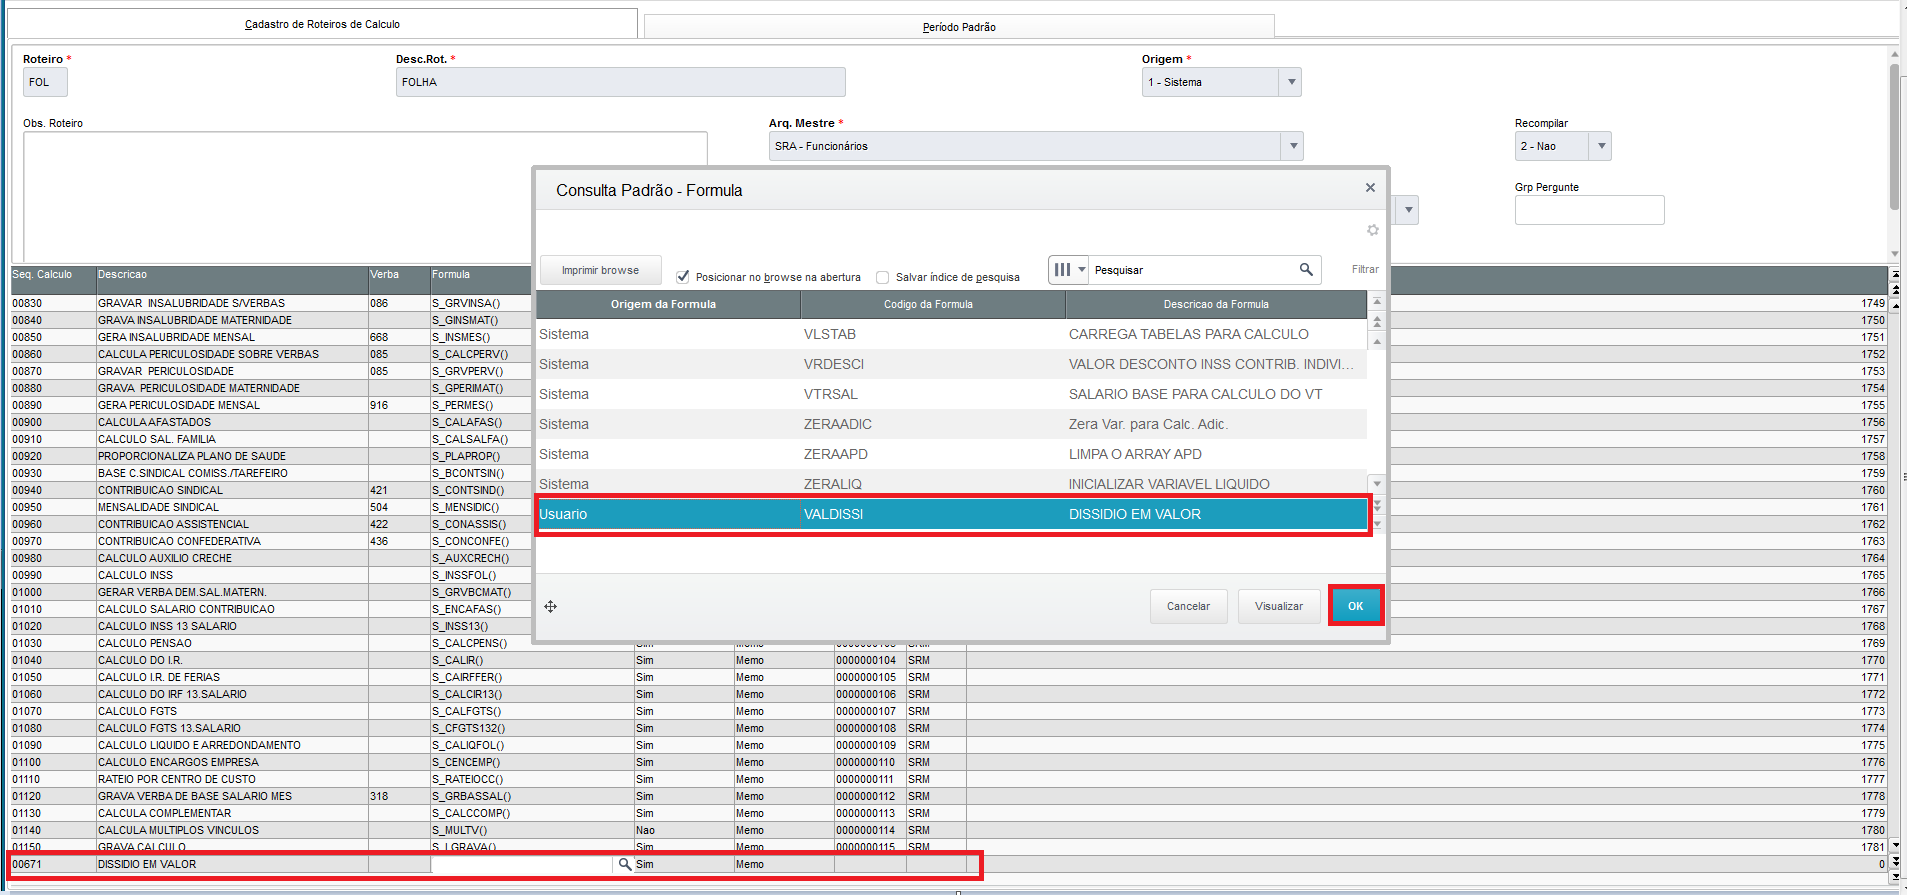Switch to Período Padrão tab
This screenshot has height=895, width=1907.
pos(959,27)
